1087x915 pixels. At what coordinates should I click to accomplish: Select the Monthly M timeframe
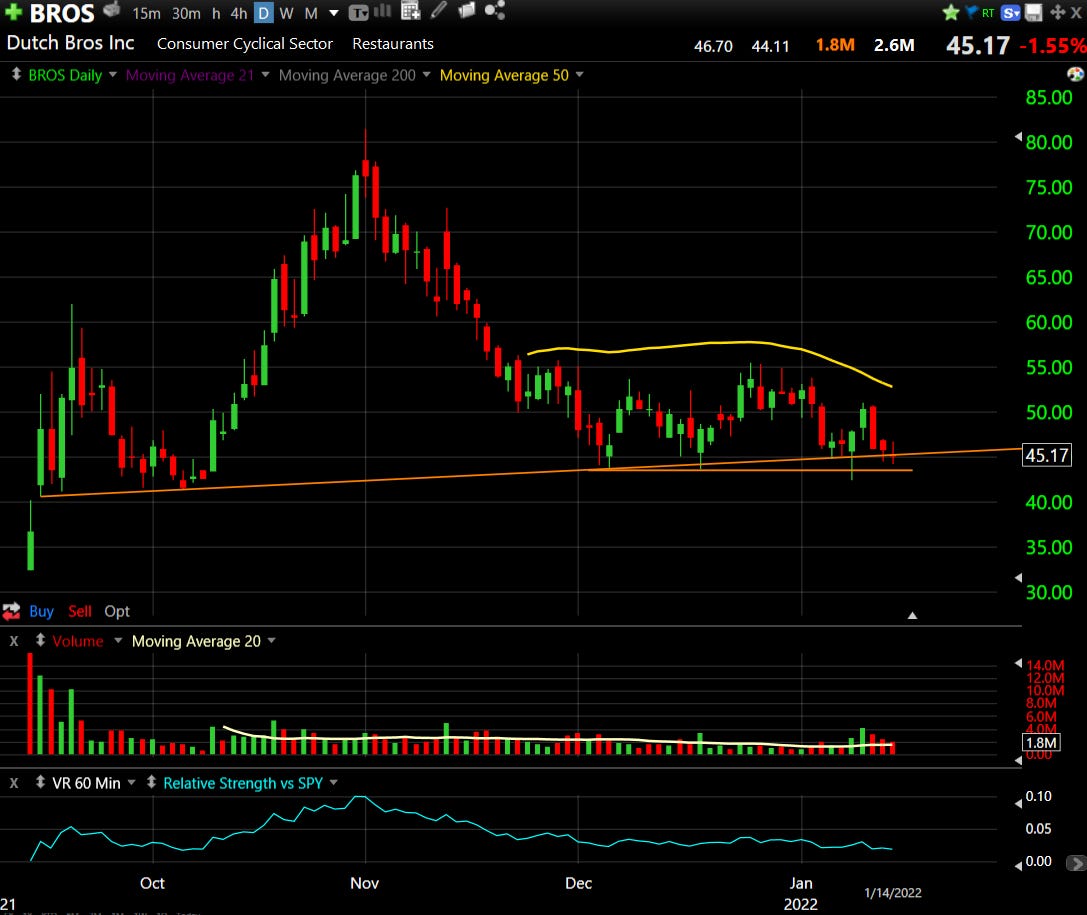click(x=311, y=13)
